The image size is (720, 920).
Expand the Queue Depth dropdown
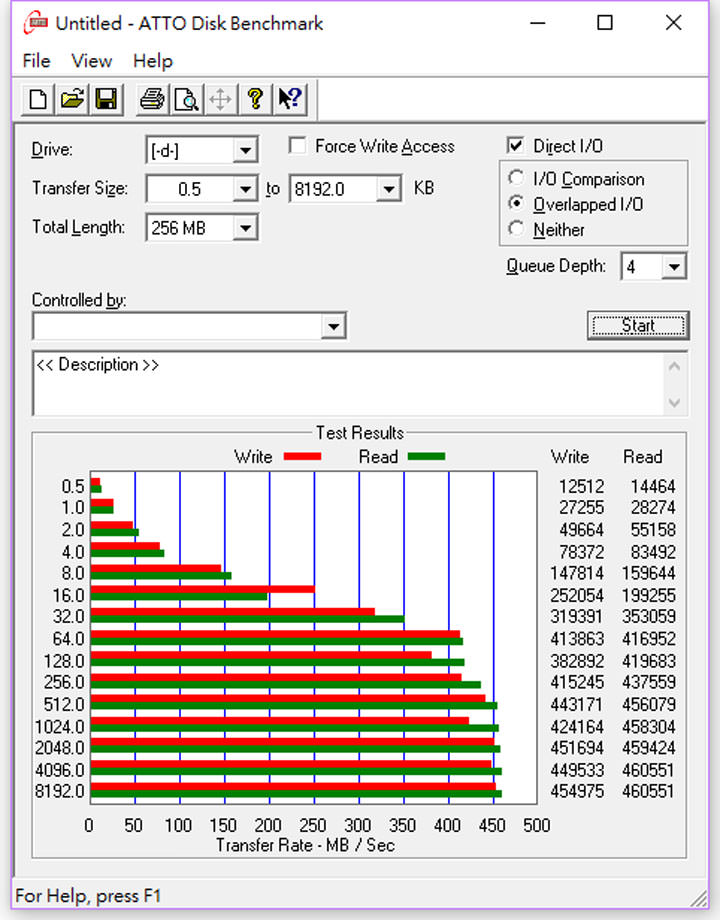tap(675, 267)
